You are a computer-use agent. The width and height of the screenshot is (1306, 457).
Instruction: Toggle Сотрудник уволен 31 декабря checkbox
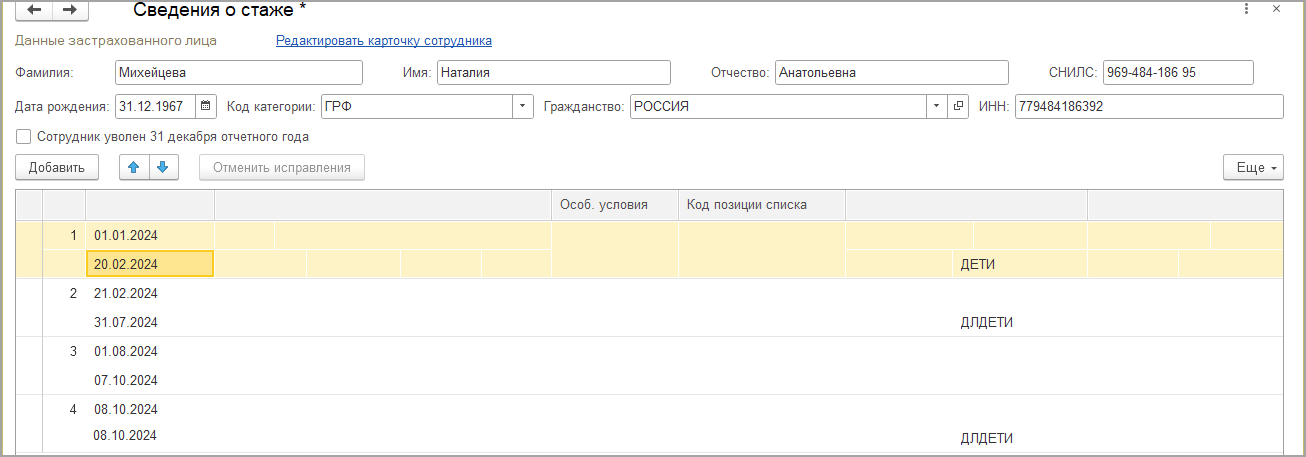[x=24, y=137]
